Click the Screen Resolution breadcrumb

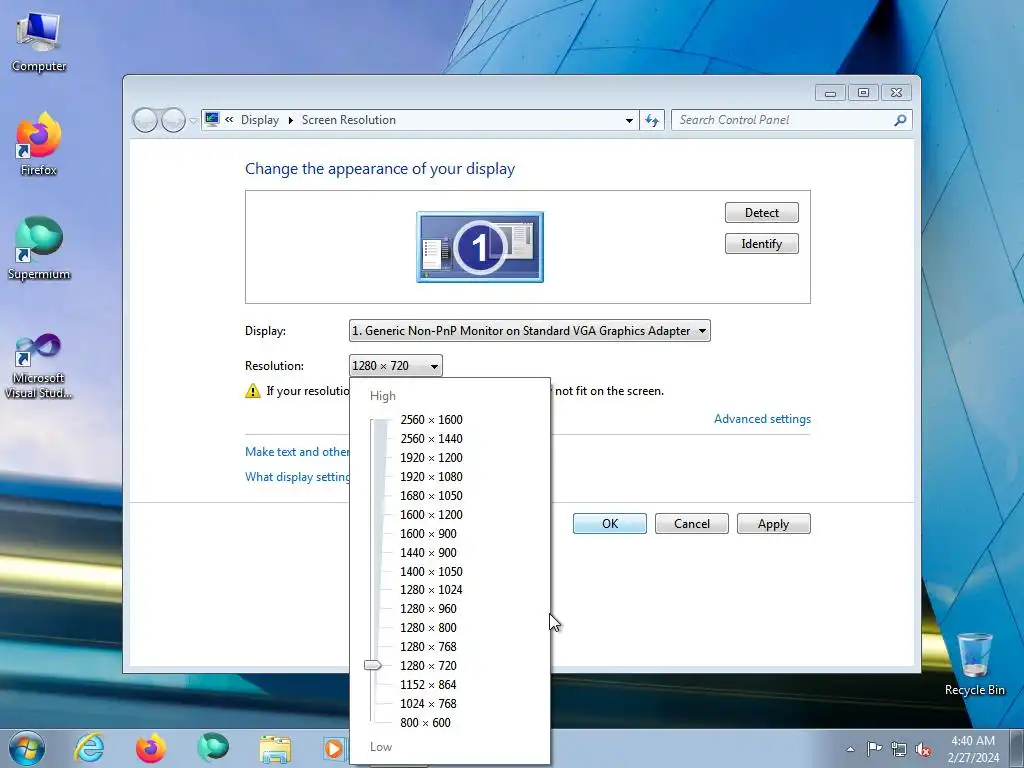tap(349, 120)
